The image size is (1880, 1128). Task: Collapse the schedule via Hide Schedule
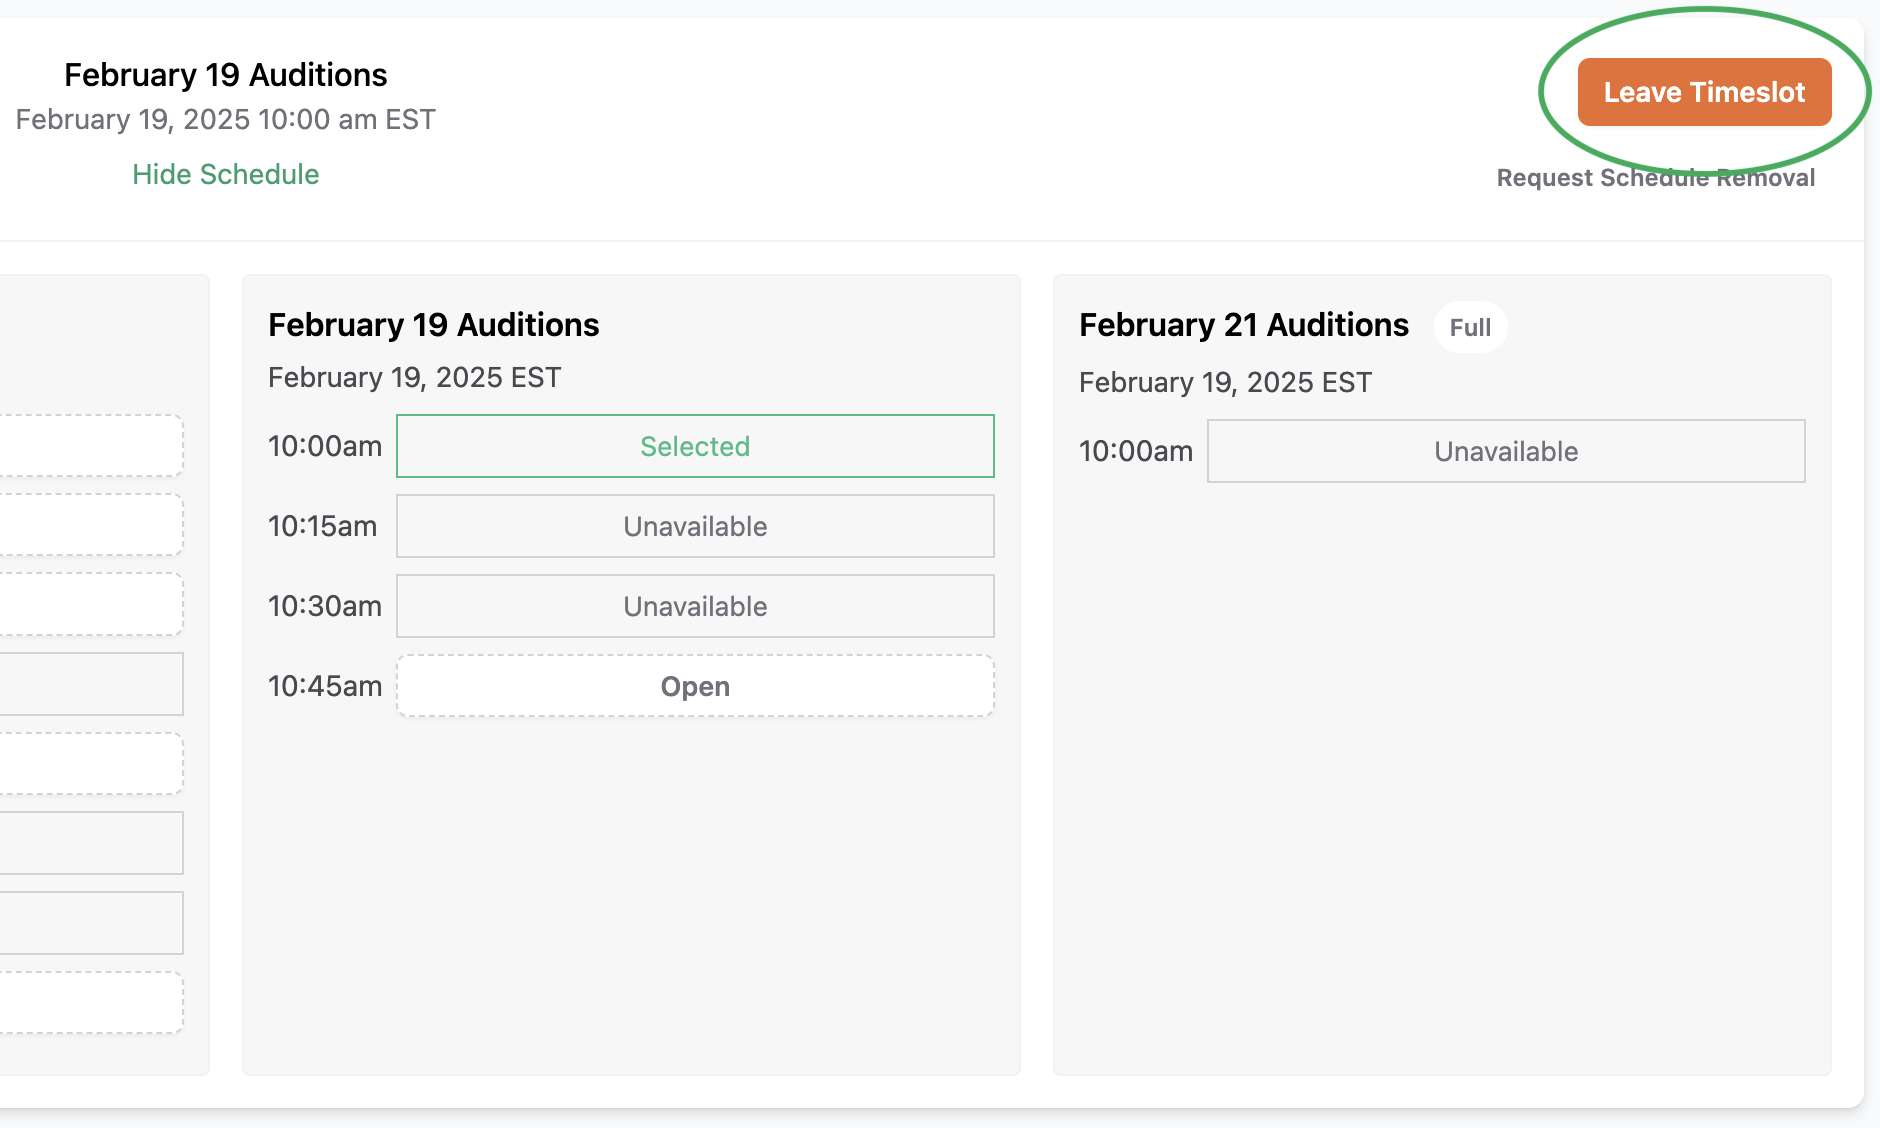pyautogui.click(x=225, y=174)
